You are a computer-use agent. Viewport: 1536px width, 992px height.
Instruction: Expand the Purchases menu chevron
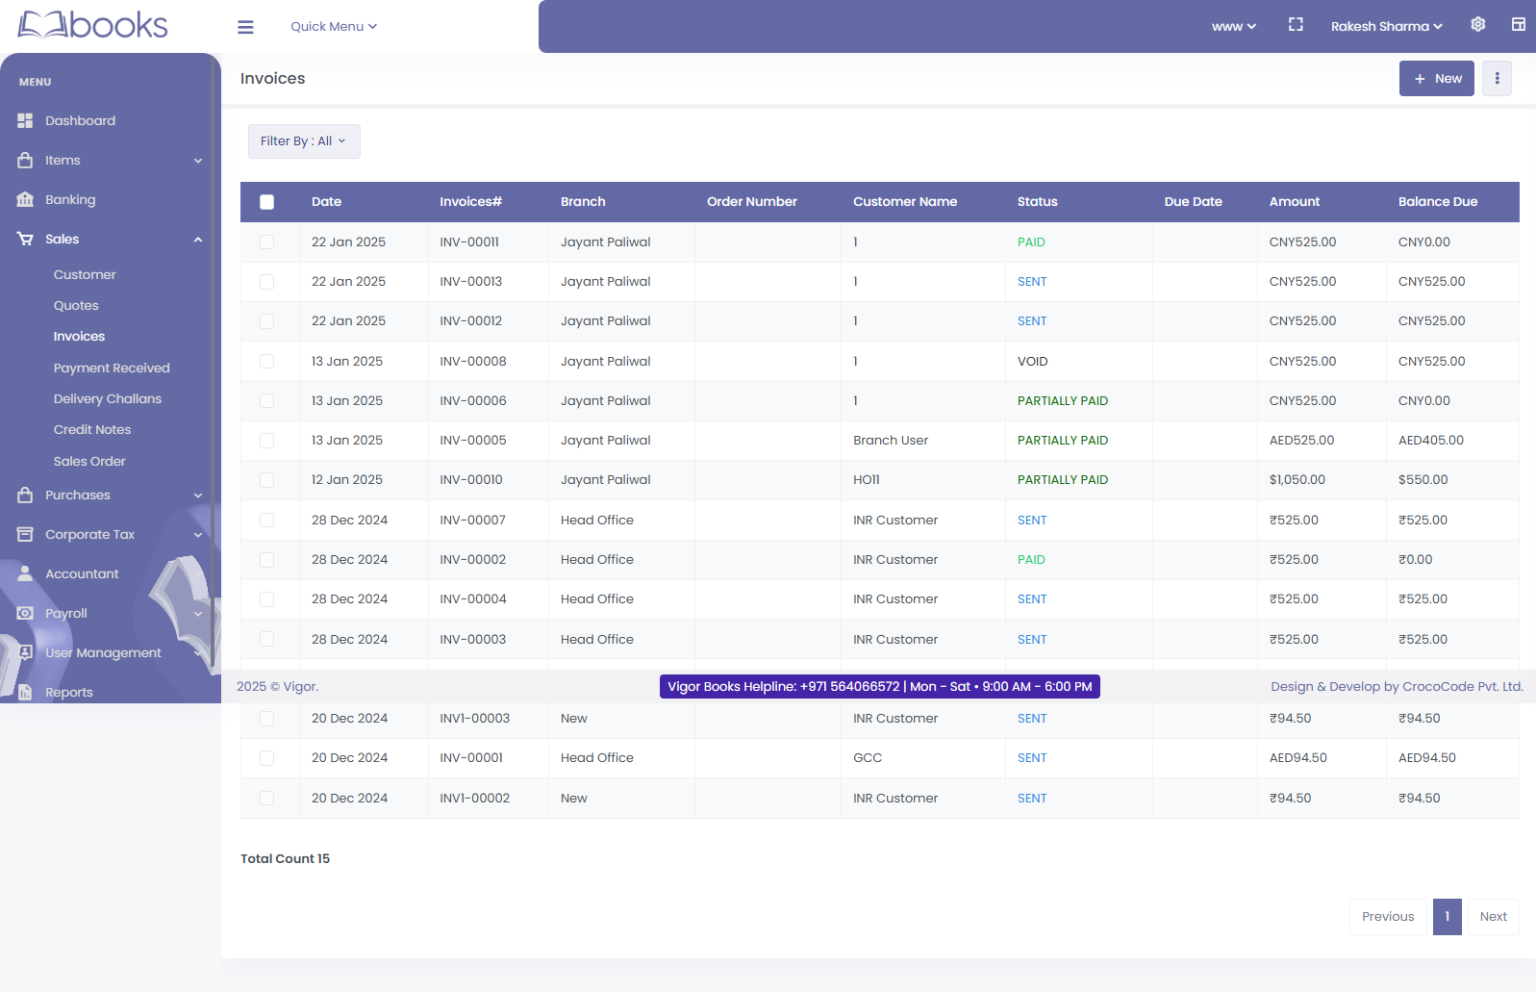click(198, 496)
